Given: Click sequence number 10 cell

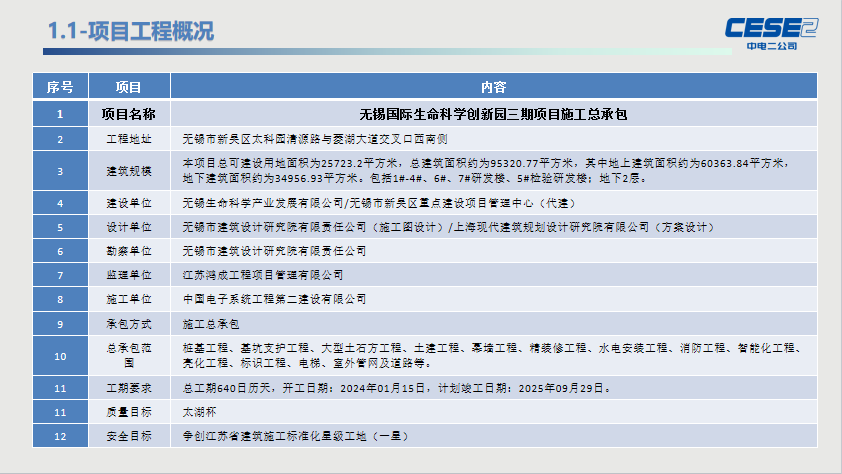Looking at the screenshot, I should tap(60, 355).
